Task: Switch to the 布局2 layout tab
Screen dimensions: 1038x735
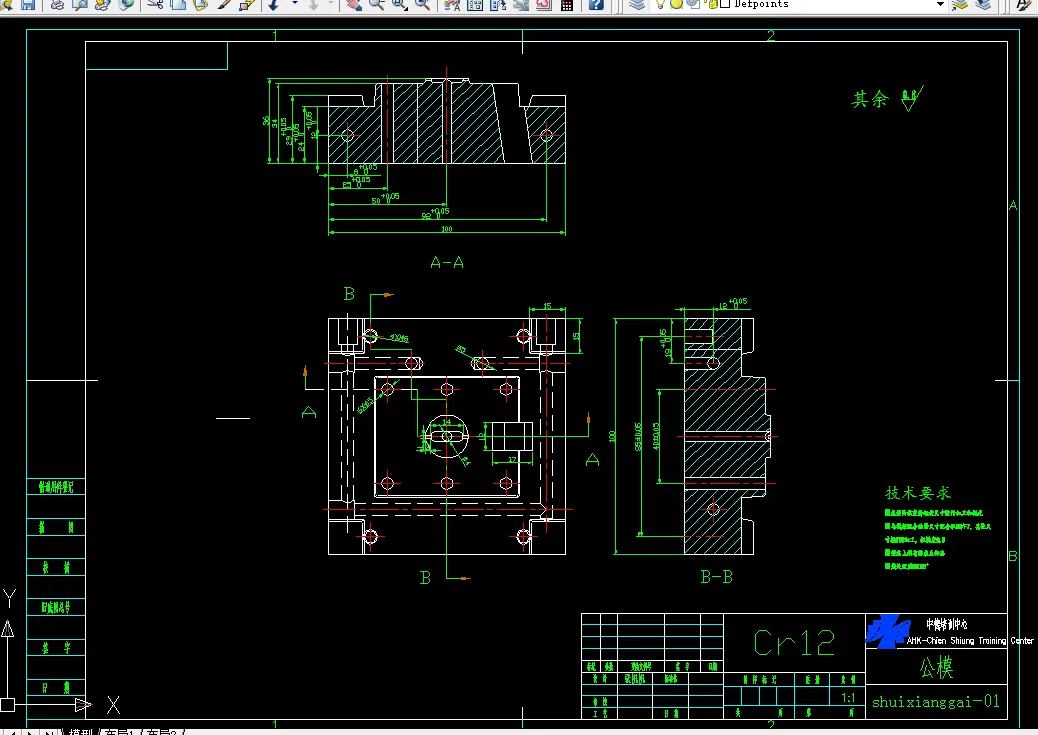Action: point(160,732)
